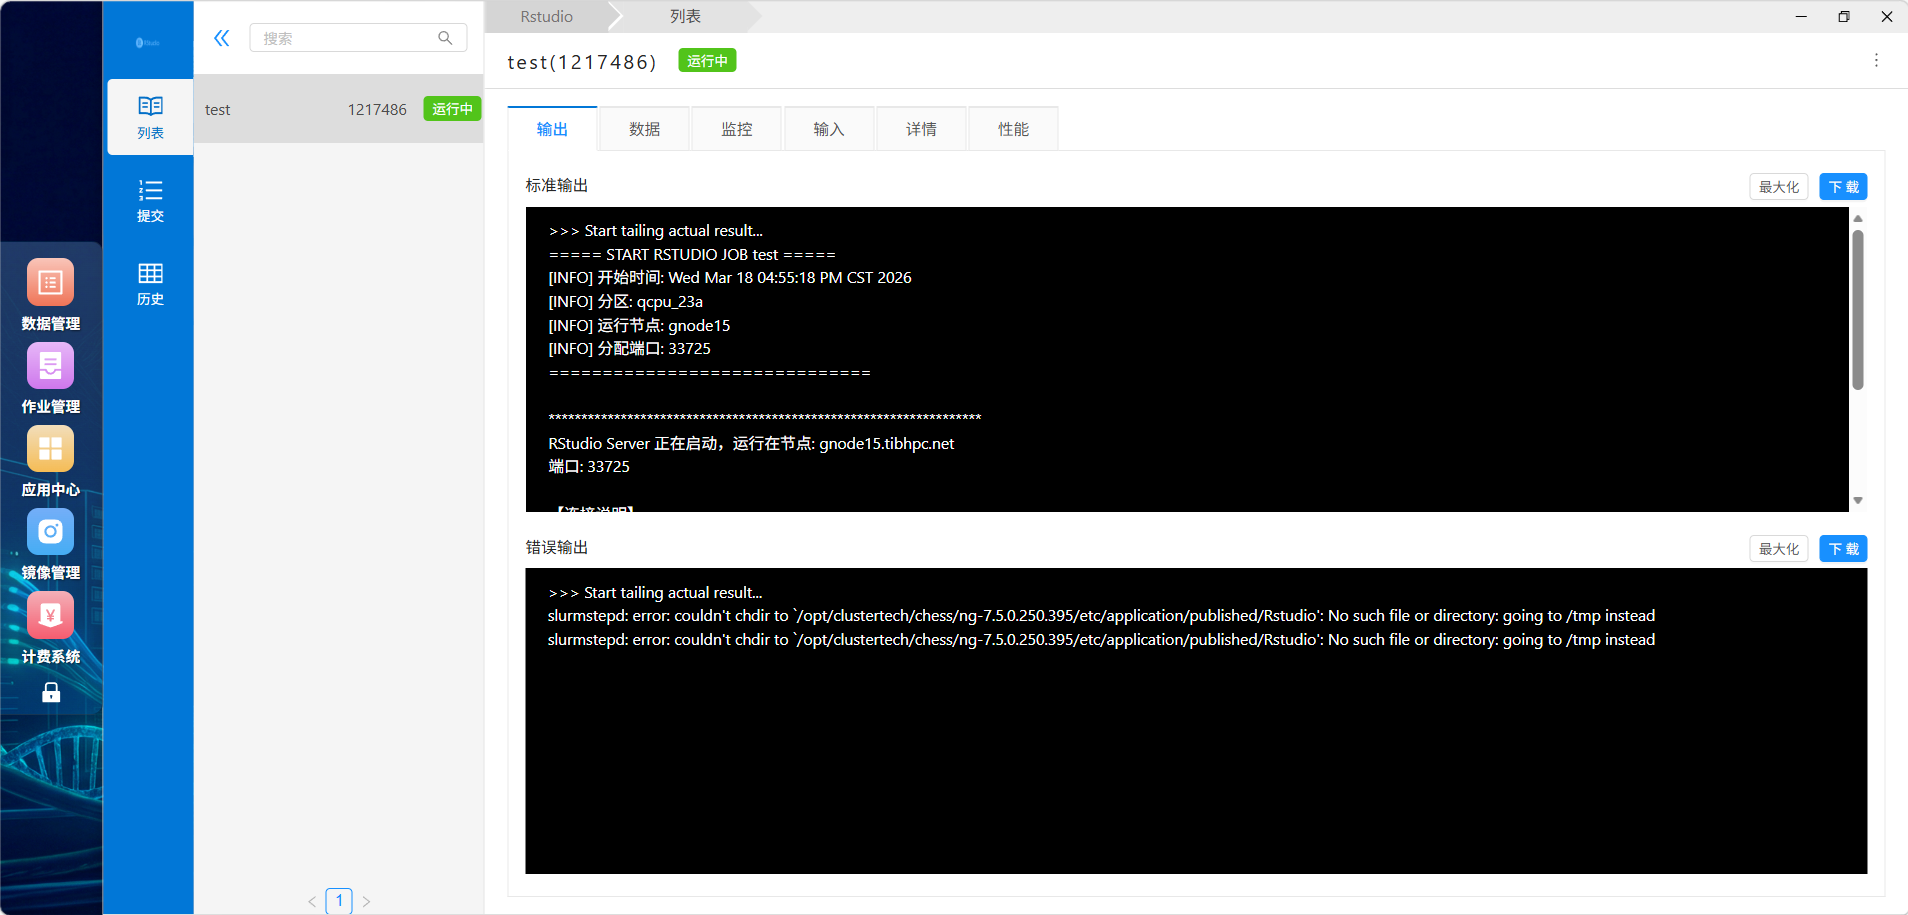The image size is (1908, 915).
Task: Switch to the 输出 tab
Action: click(x=552, y=129)
